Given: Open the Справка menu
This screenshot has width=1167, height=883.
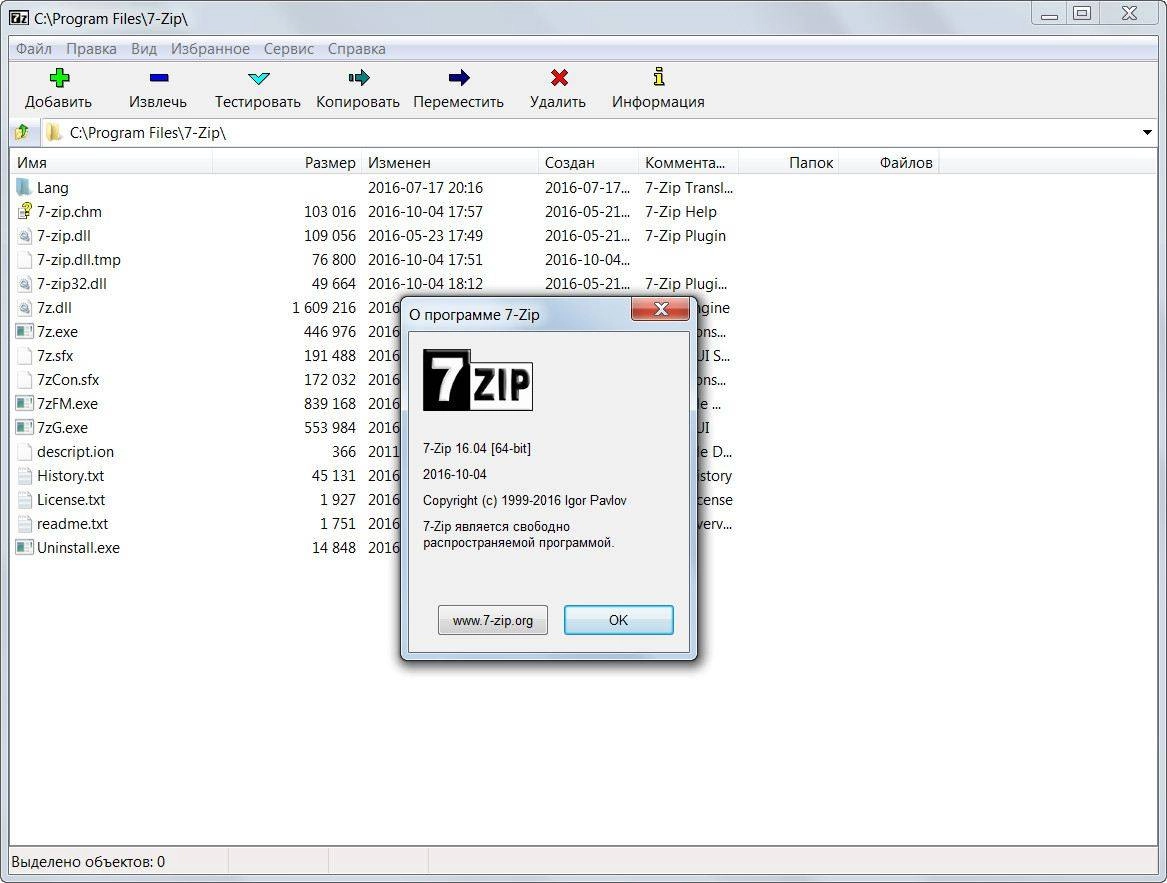Looking at the screenshot, I should [357, 49].
